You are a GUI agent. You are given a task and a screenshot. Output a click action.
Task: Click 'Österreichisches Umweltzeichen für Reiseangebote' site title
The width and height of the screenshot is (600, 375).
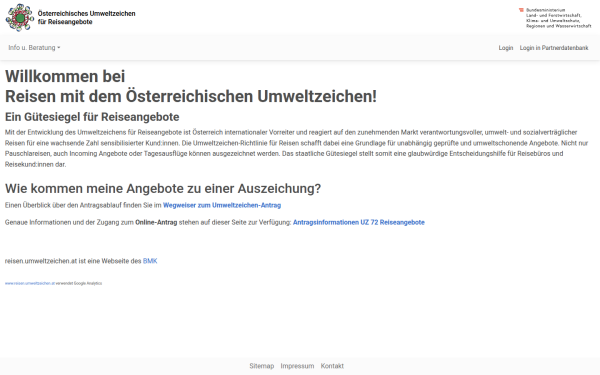click(86, 18)
